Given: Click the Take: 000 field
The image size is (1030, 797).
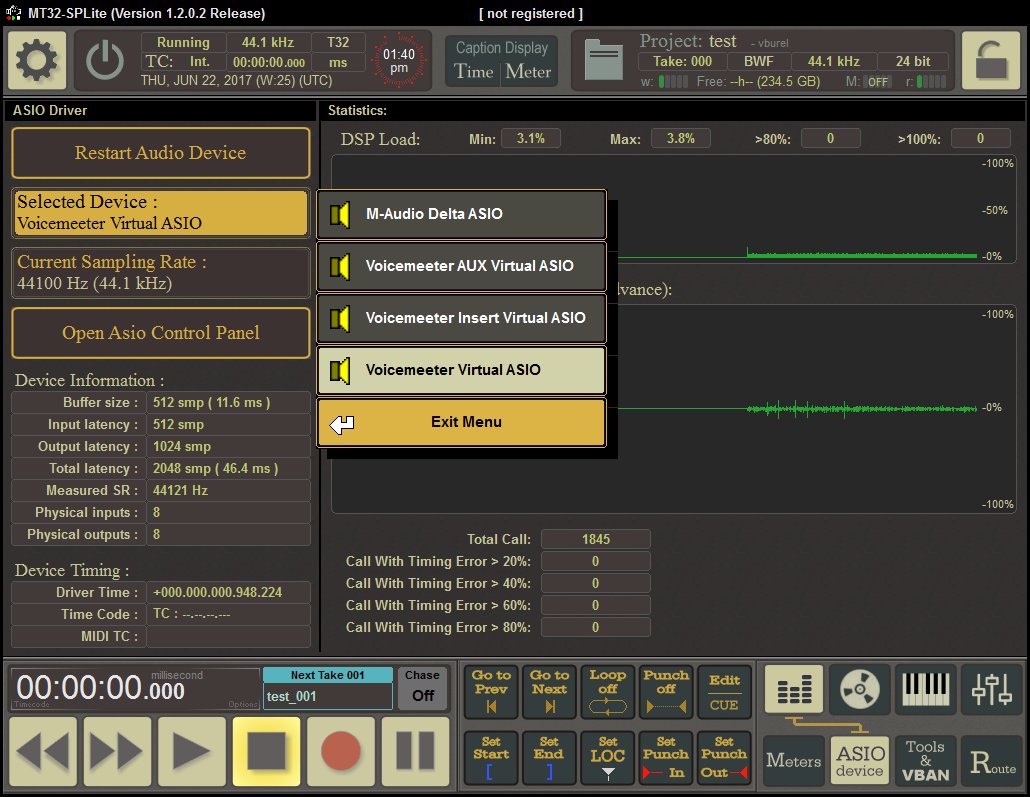Looking at the screenshot, I should click(682, 61).
